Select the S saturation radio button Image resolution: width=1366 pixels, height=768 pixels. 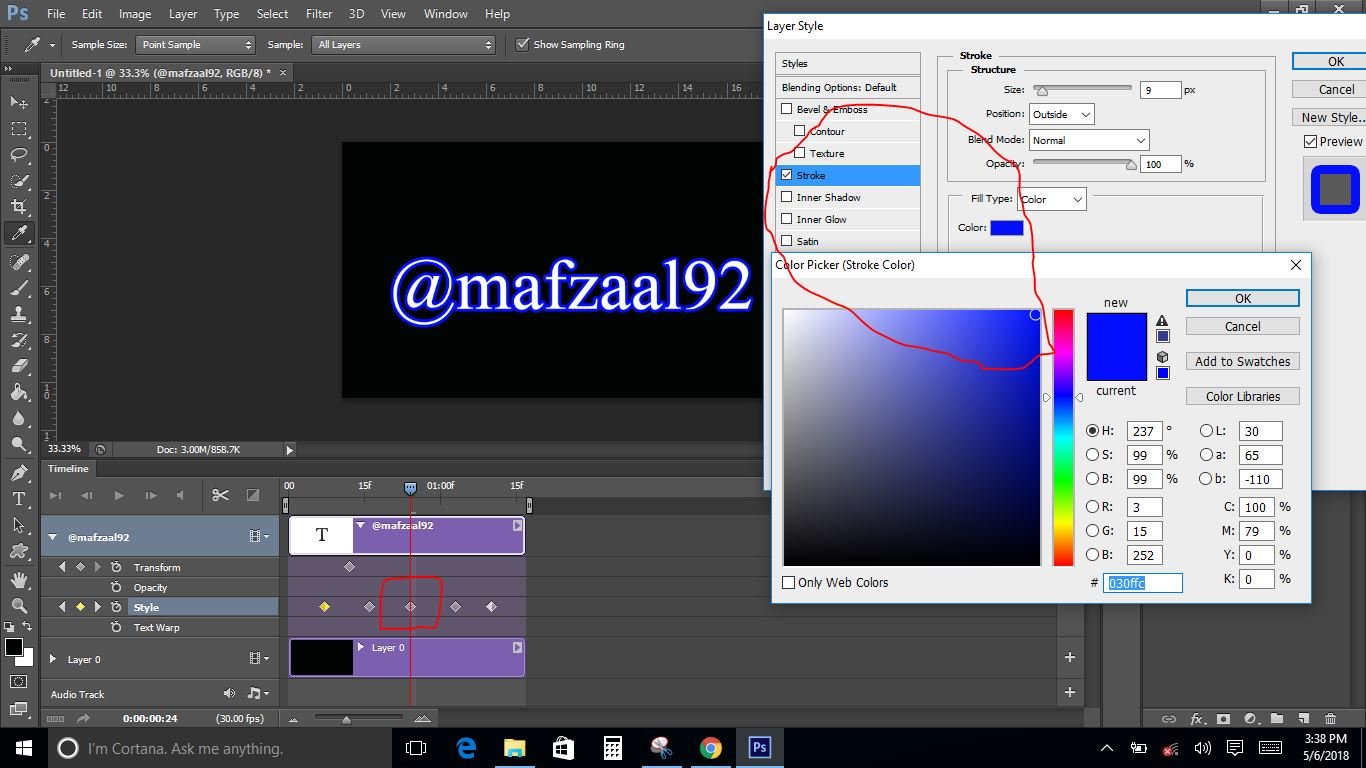1093,455
